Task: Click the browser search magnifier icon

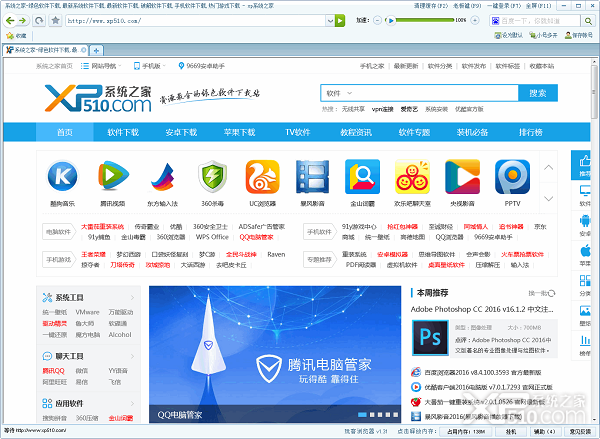Action: click(x=588, y=21)
